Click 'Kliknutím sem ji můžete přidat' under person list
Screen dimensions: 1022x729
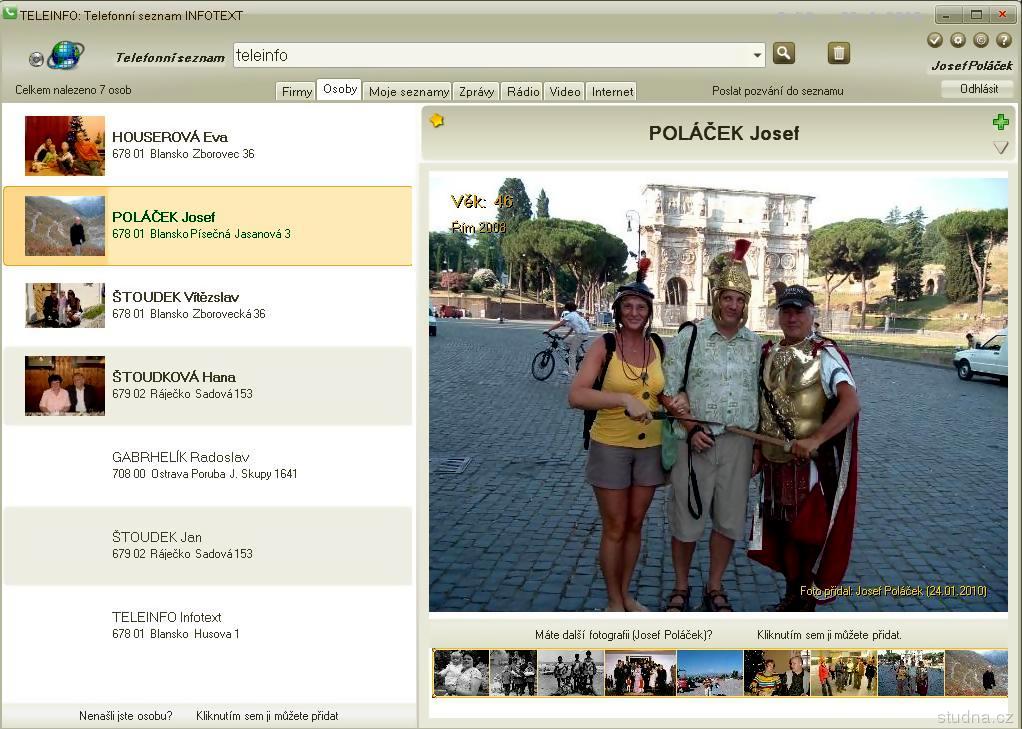267,716
